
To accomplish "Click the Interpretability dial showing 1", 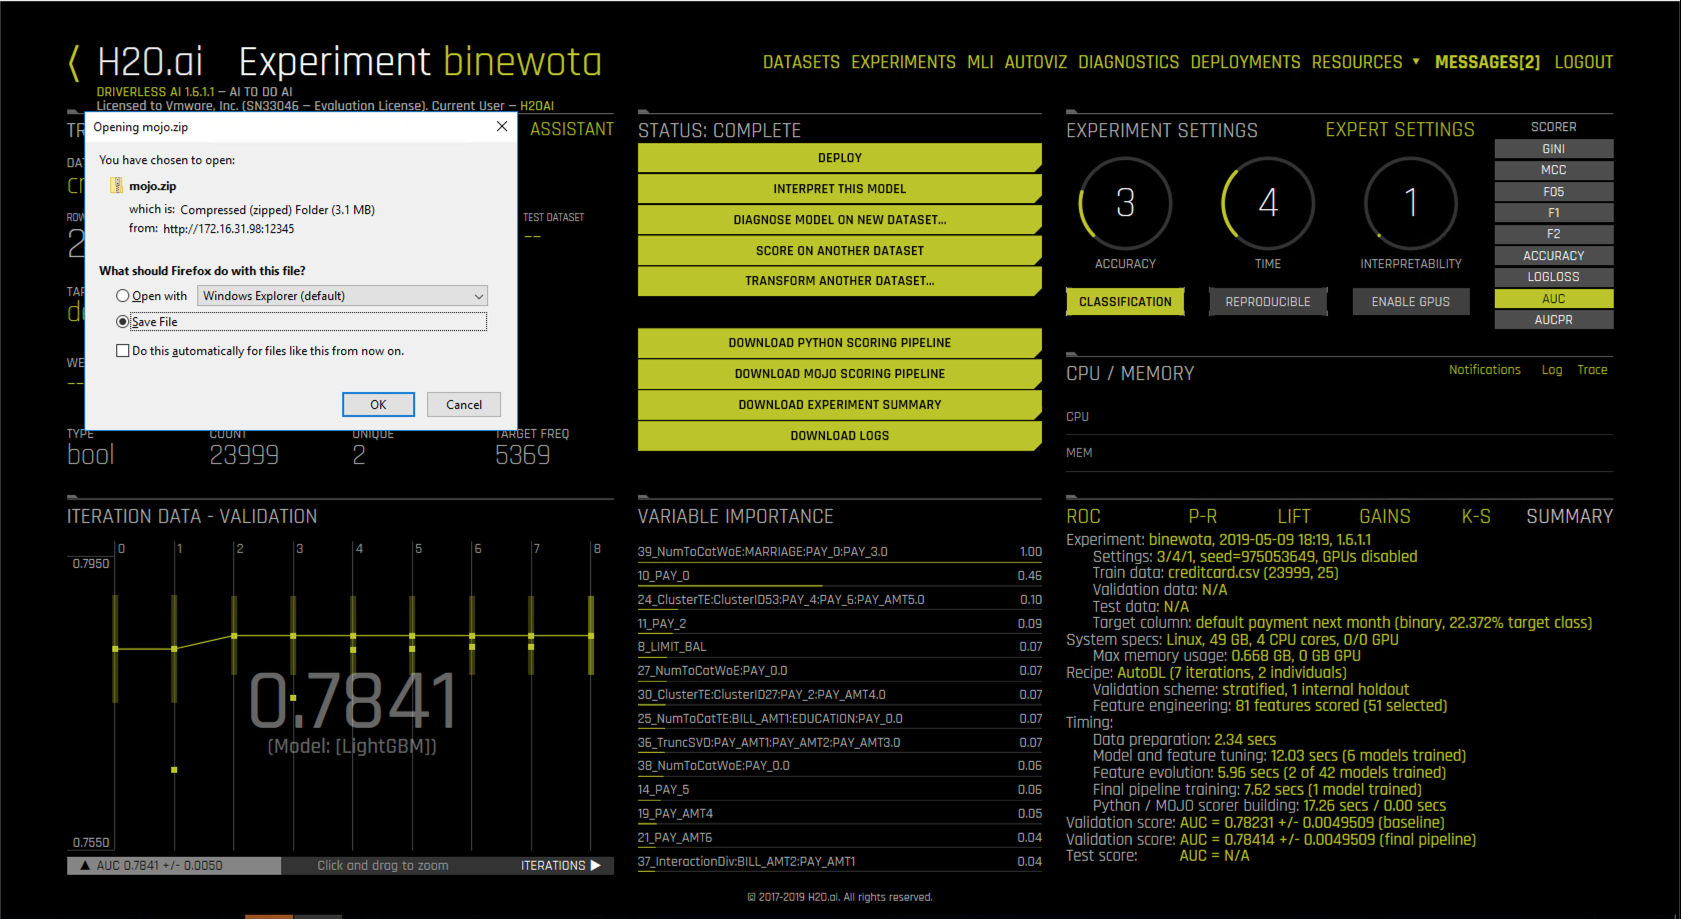I will tap(1411, 203).
